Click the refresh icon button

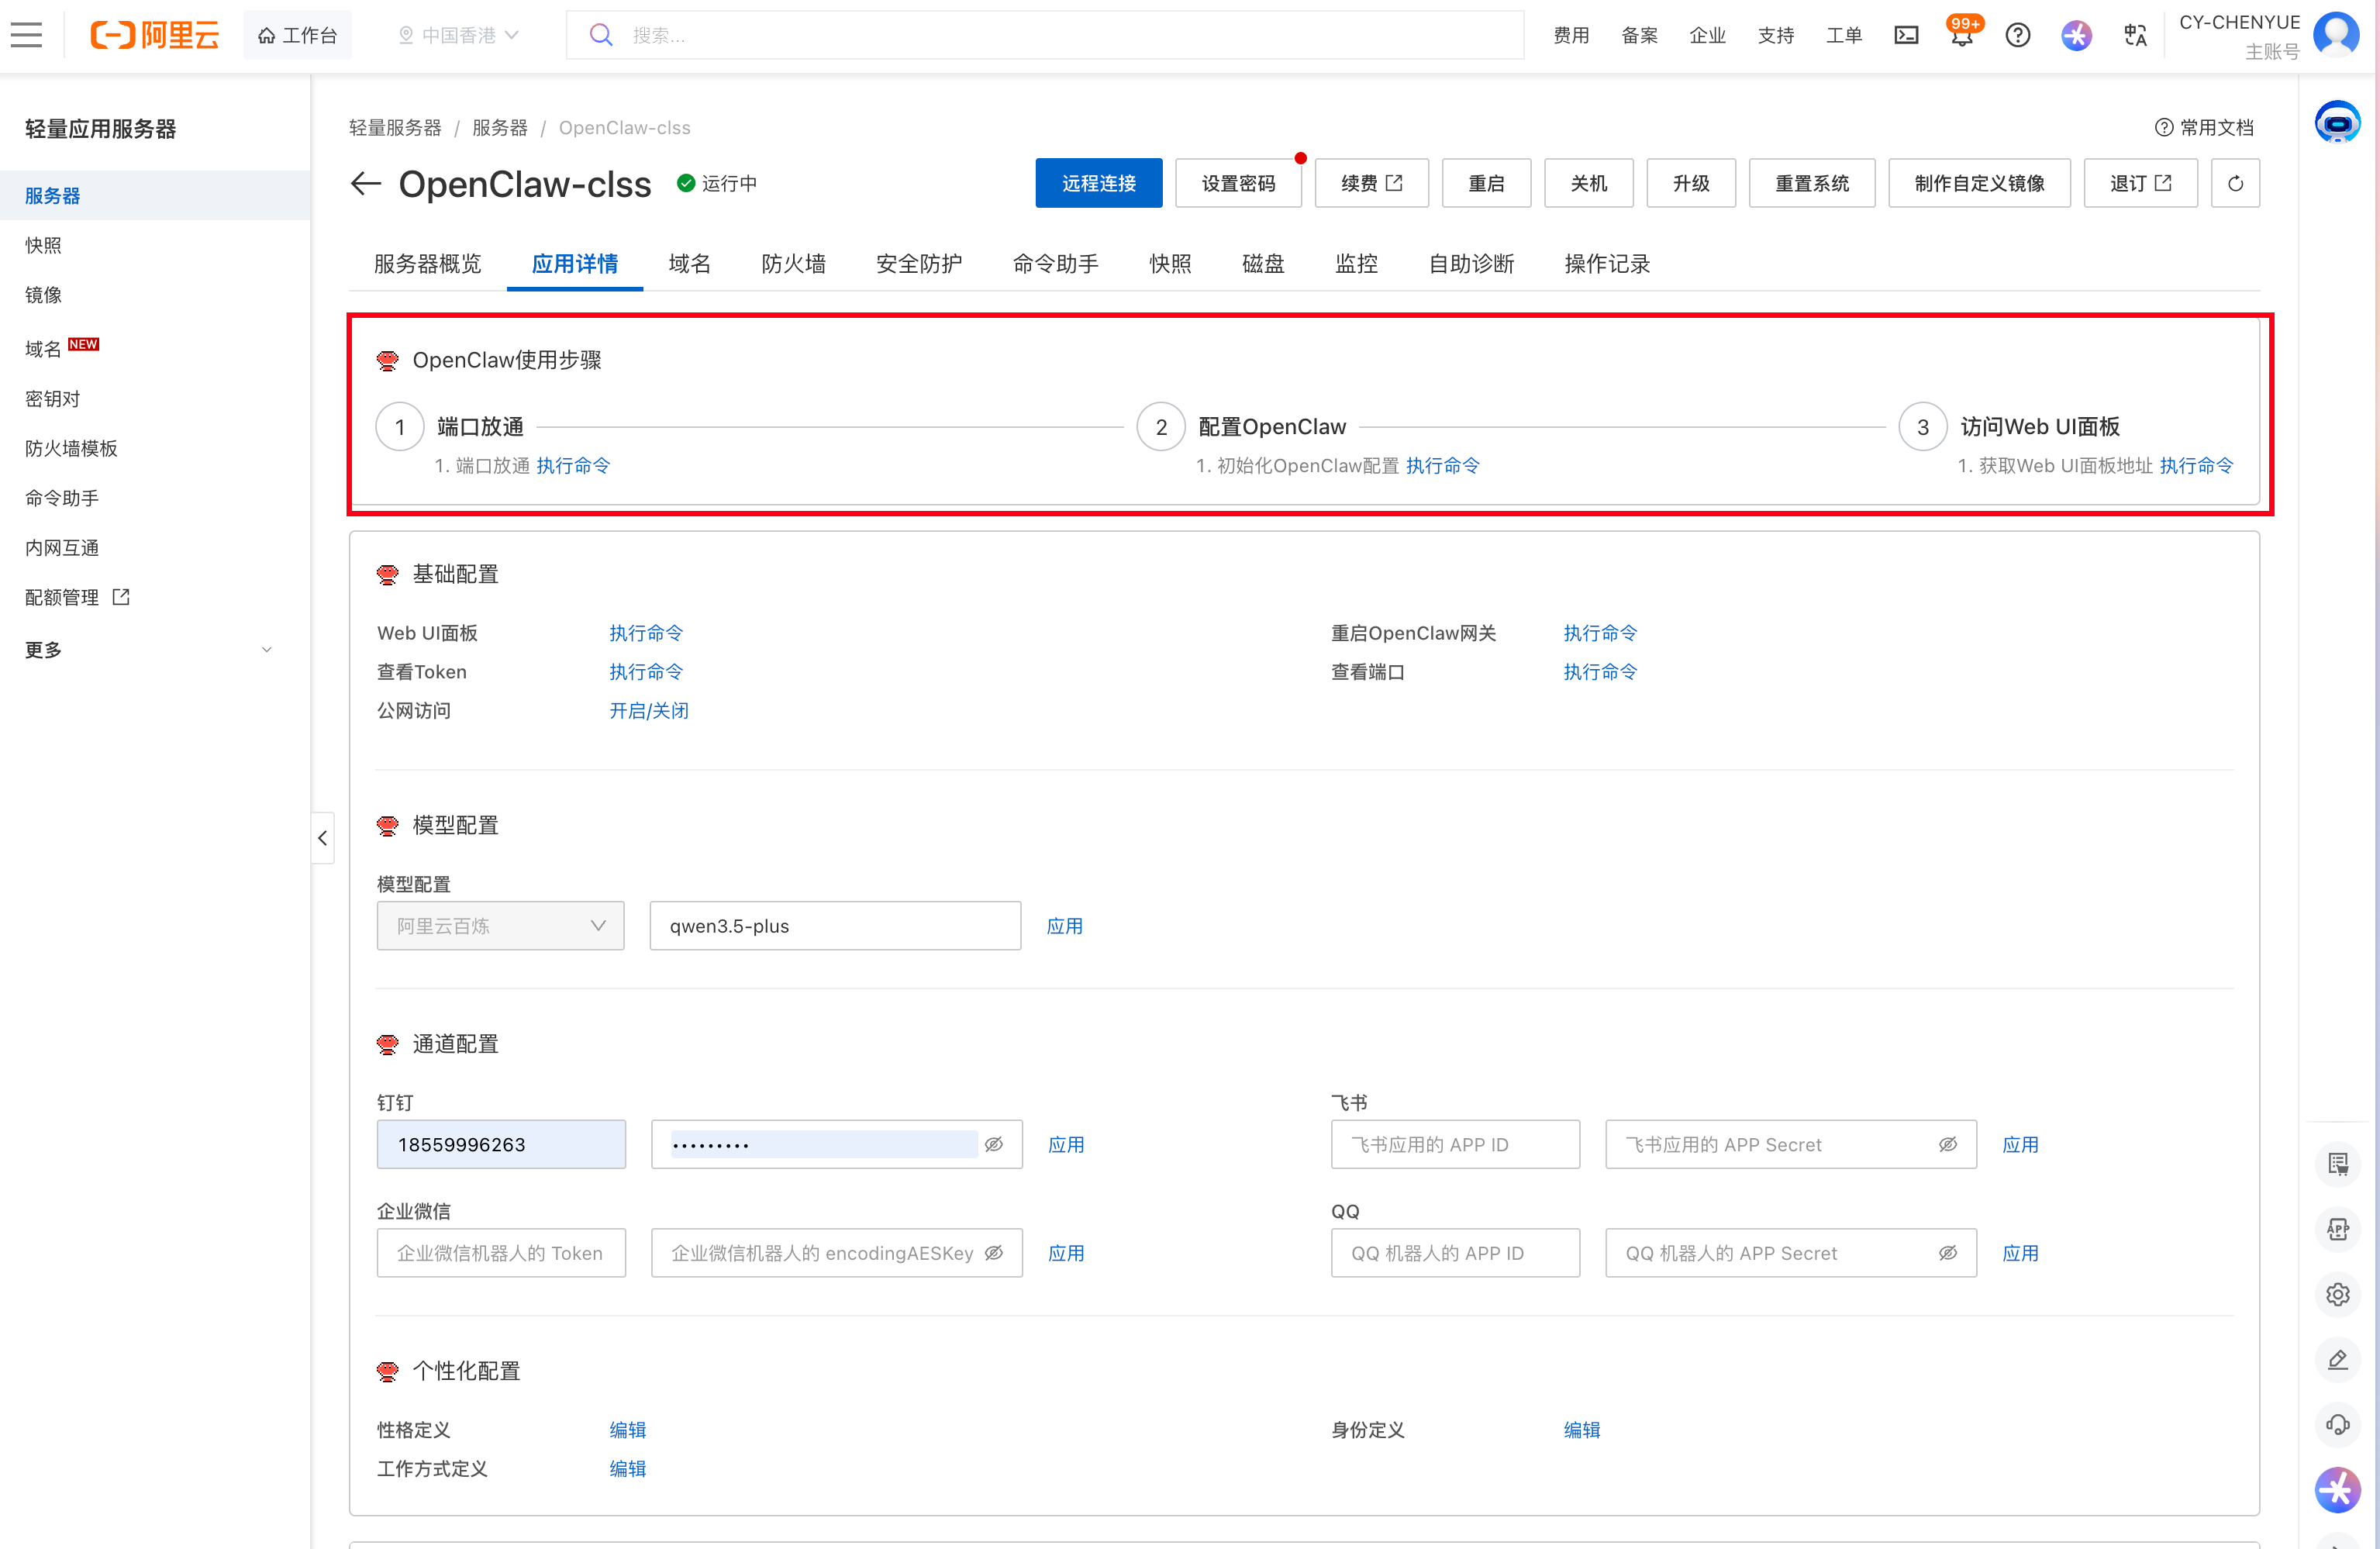coord(2235,183)
